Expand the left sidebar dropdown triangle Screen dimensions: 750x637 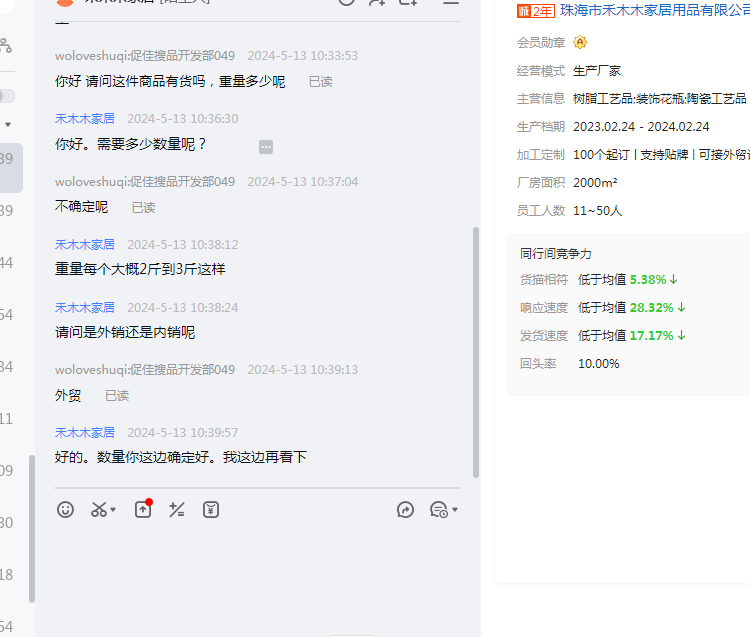(x=8, y=125)
